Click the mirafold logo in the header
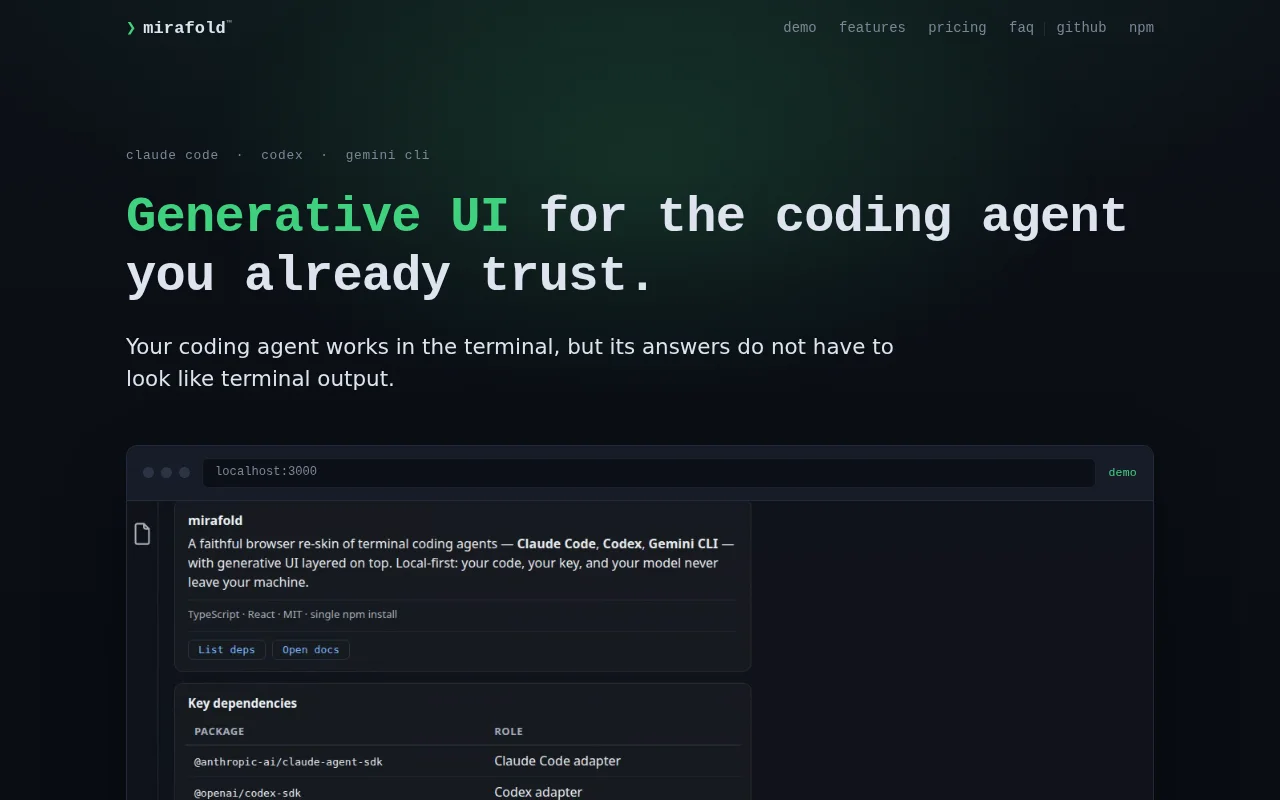1280x800 pixels. click(179, 28)
